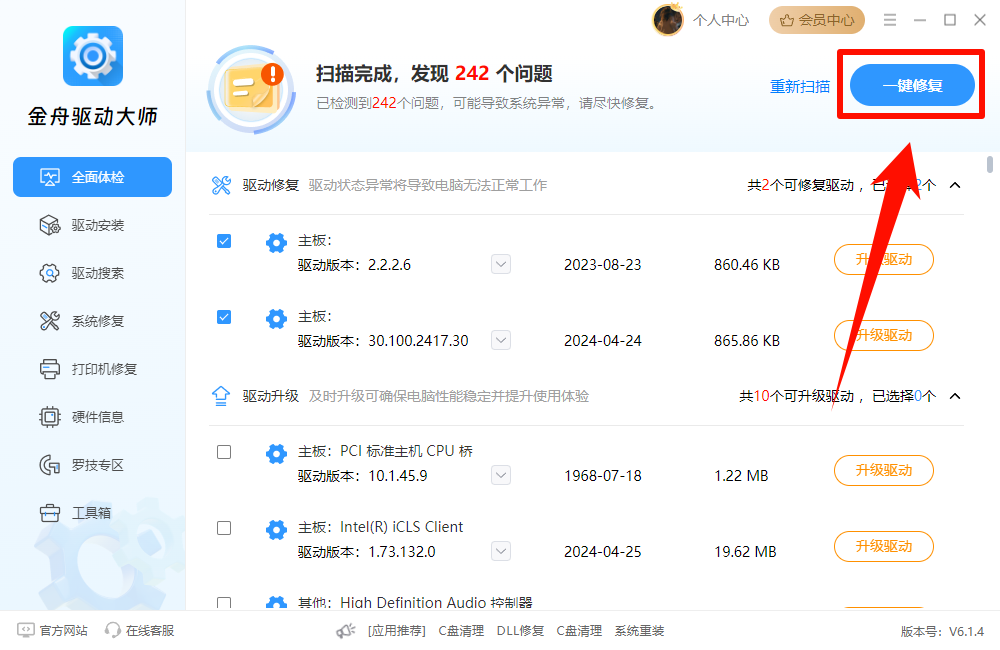Click the 一键修复 button
1000x650 pixels.
tap(912, 85)
